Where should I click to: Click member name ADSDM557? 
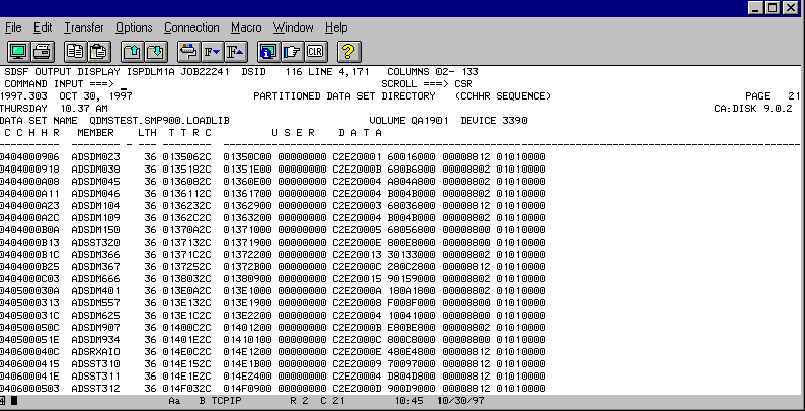tap(96, 303)
